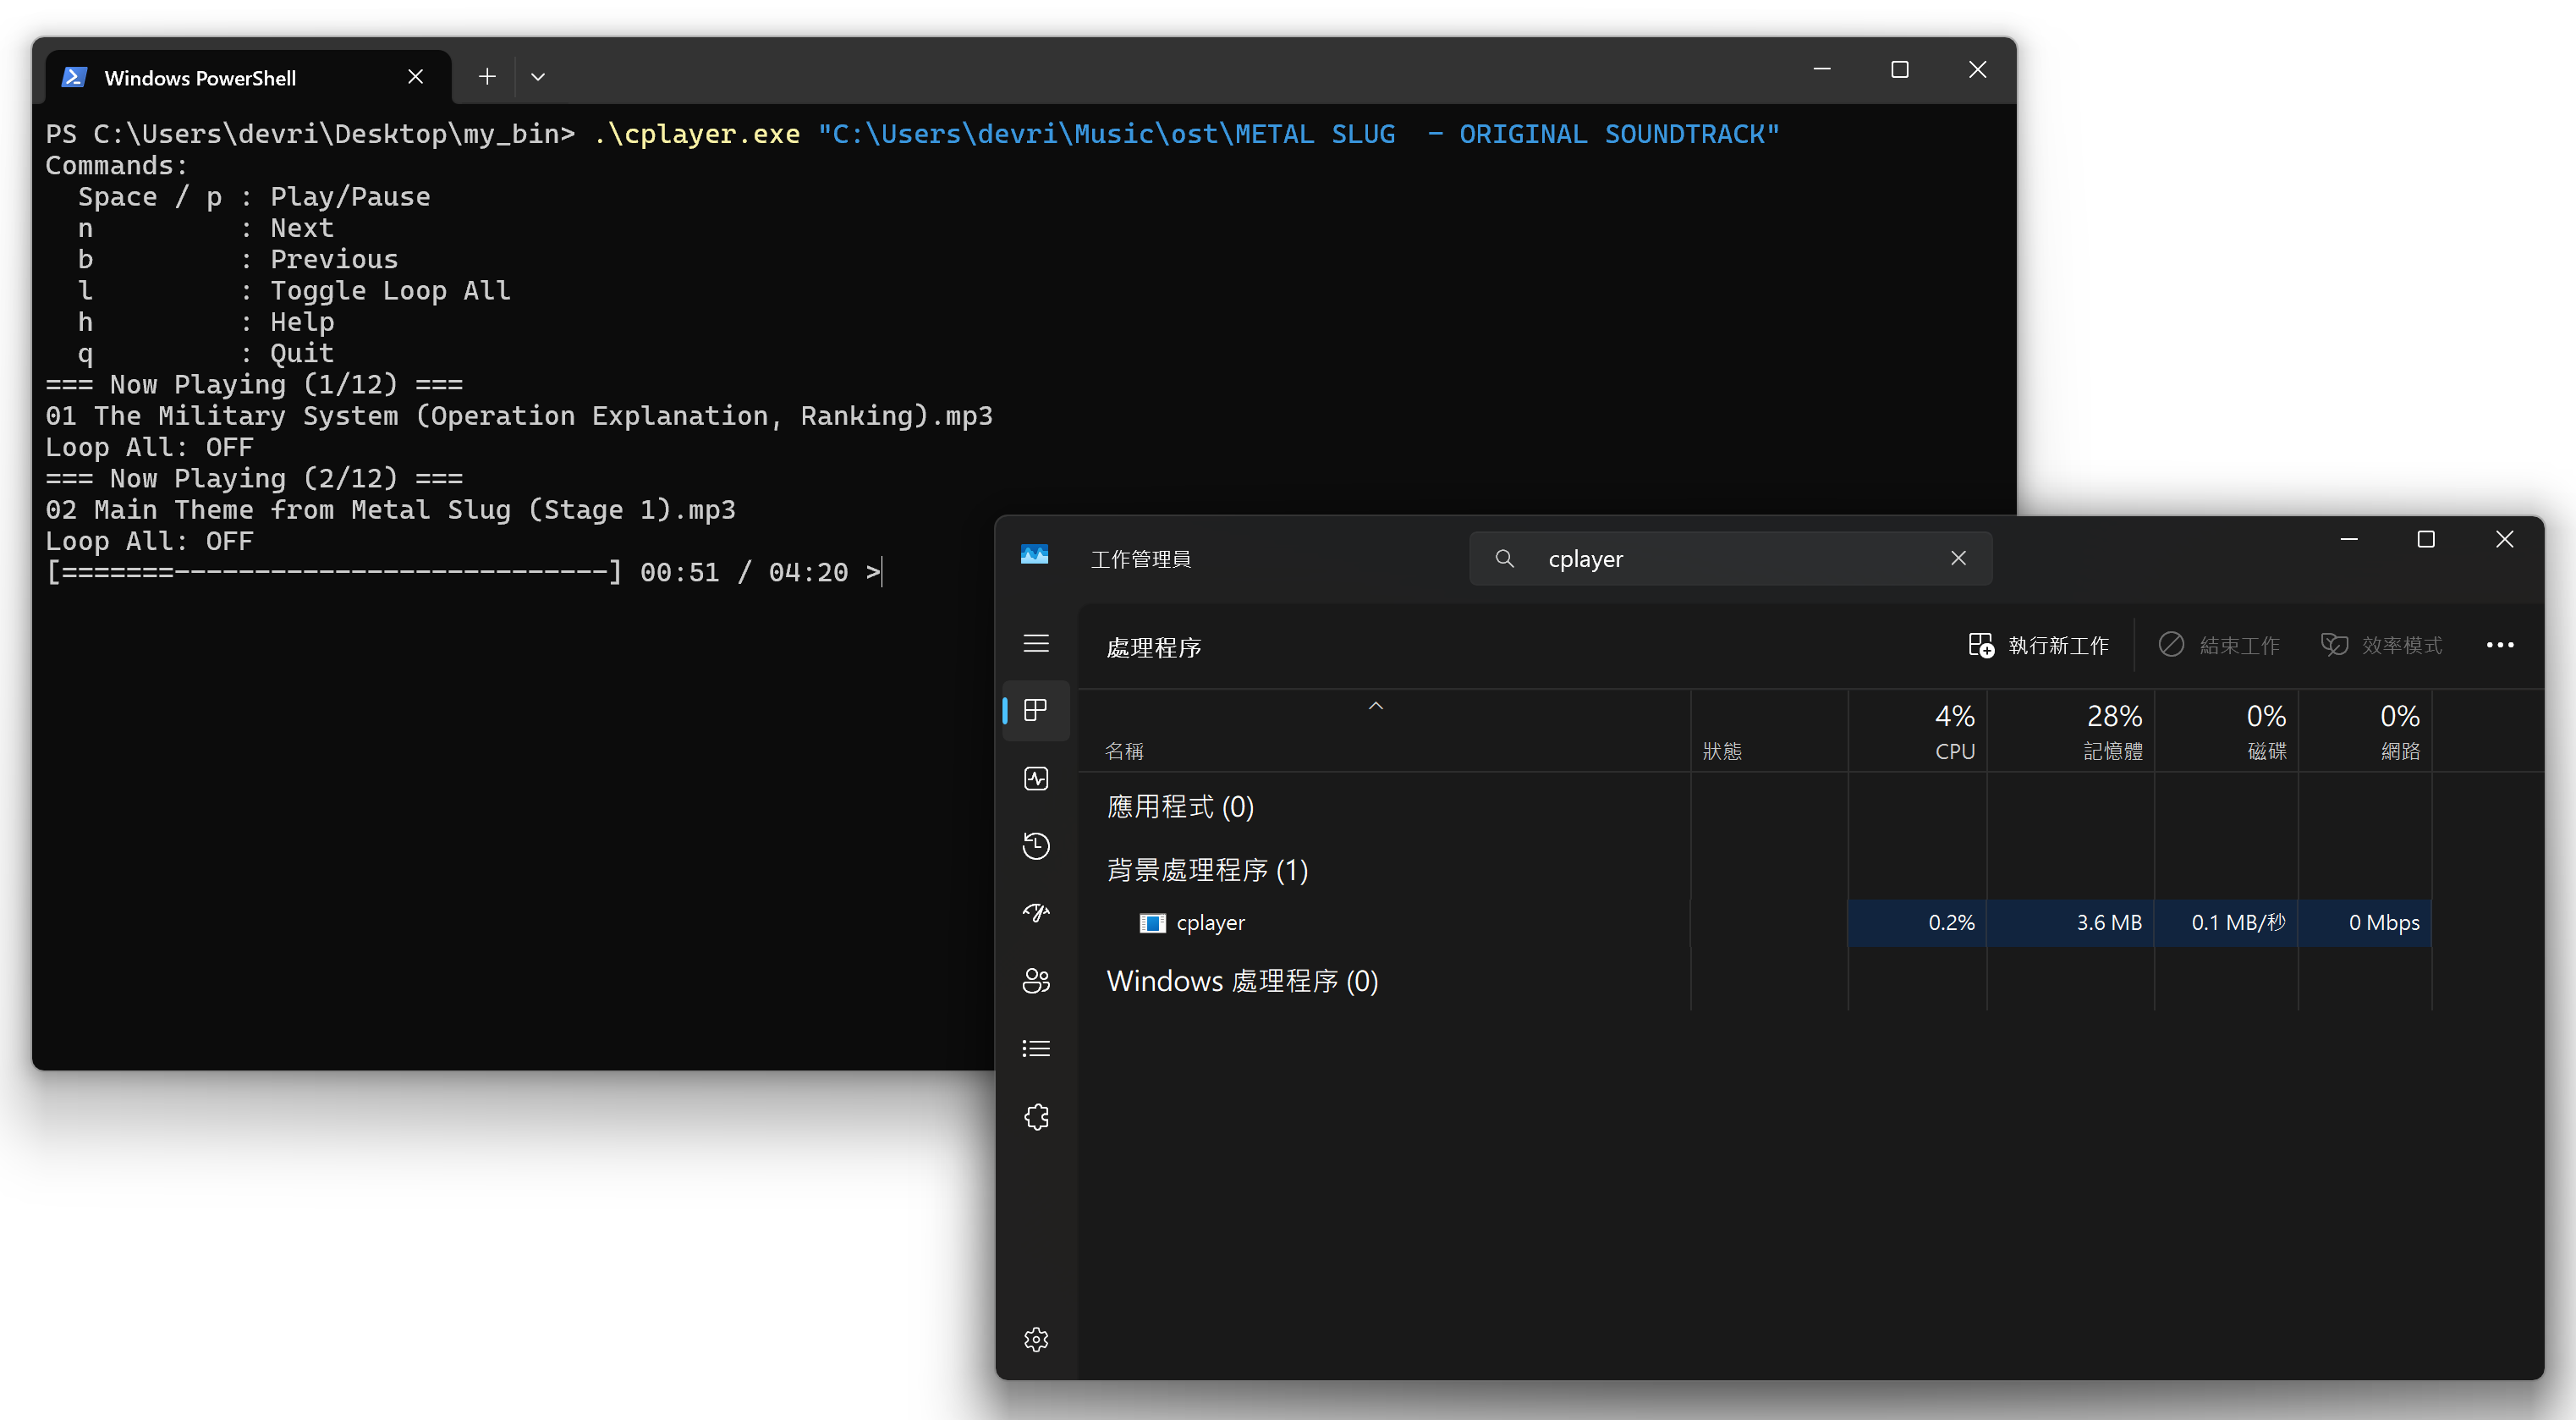Screen dimensions: 2576x1420
Task: Open the Details list page icon
Action: 1036,1048
